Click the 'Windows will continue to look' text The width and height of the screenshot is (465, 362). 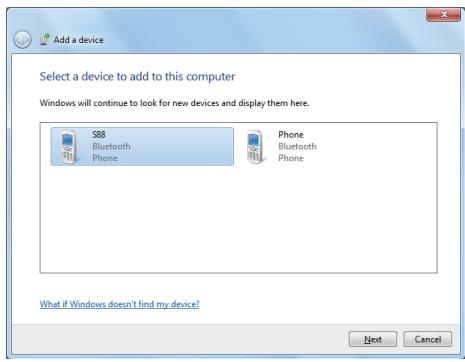(174, 103)
